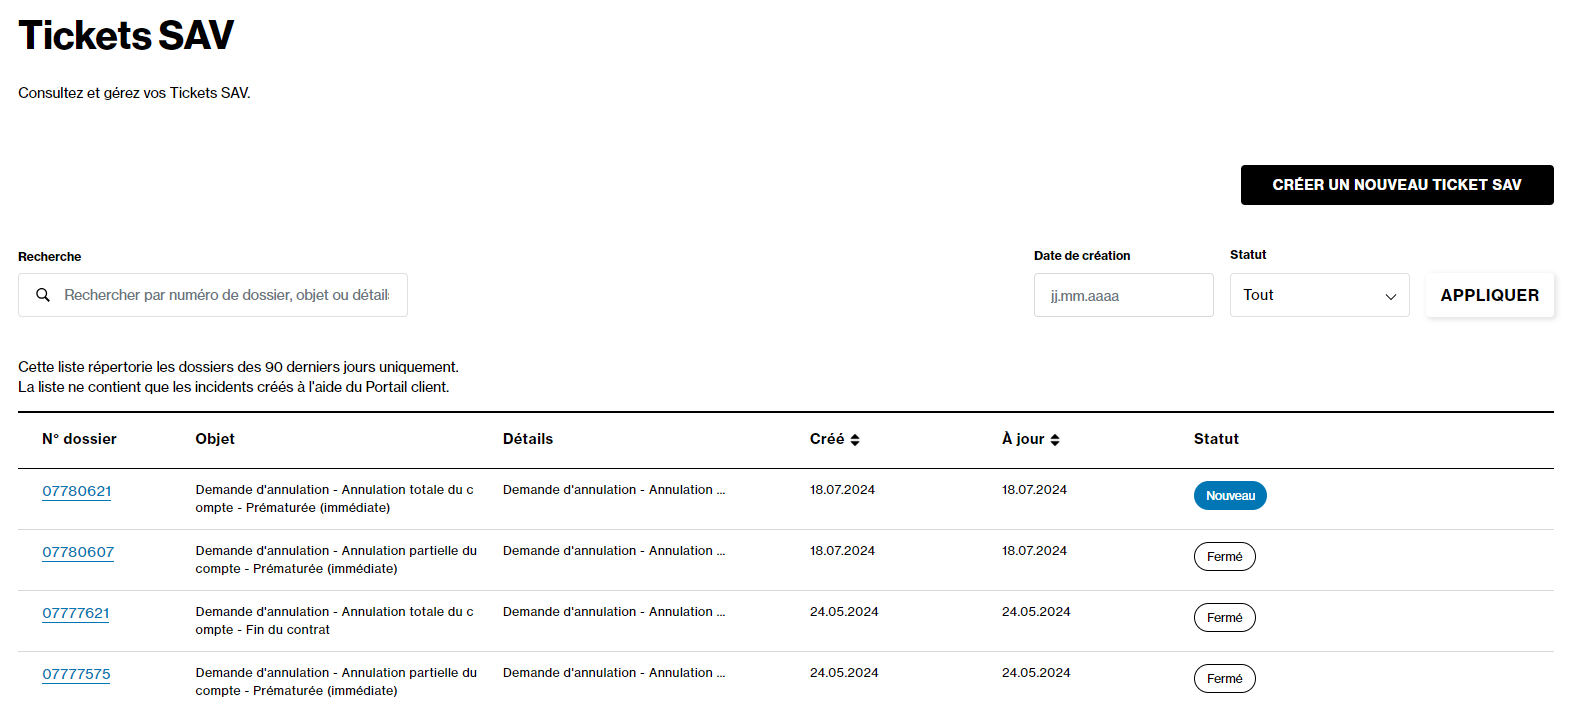Sort by the À jour column arrows
This screenshot has height=708, width=1570.
click(1055, 440)
